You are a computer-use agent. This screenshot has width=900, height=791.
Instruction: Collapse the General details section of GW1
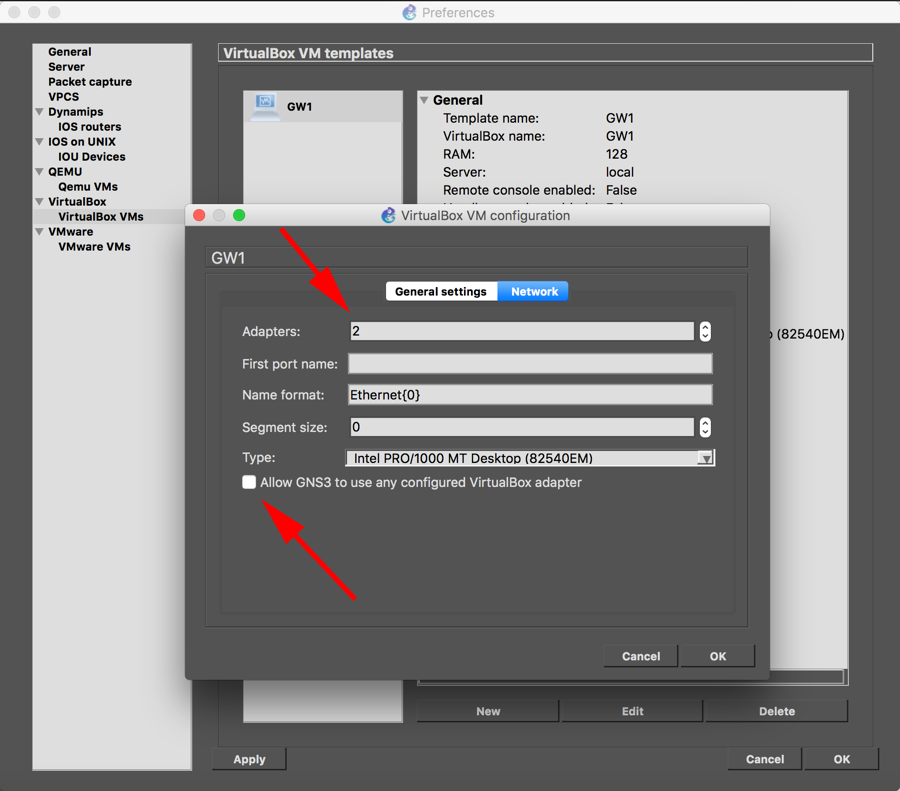pos(424,100)
